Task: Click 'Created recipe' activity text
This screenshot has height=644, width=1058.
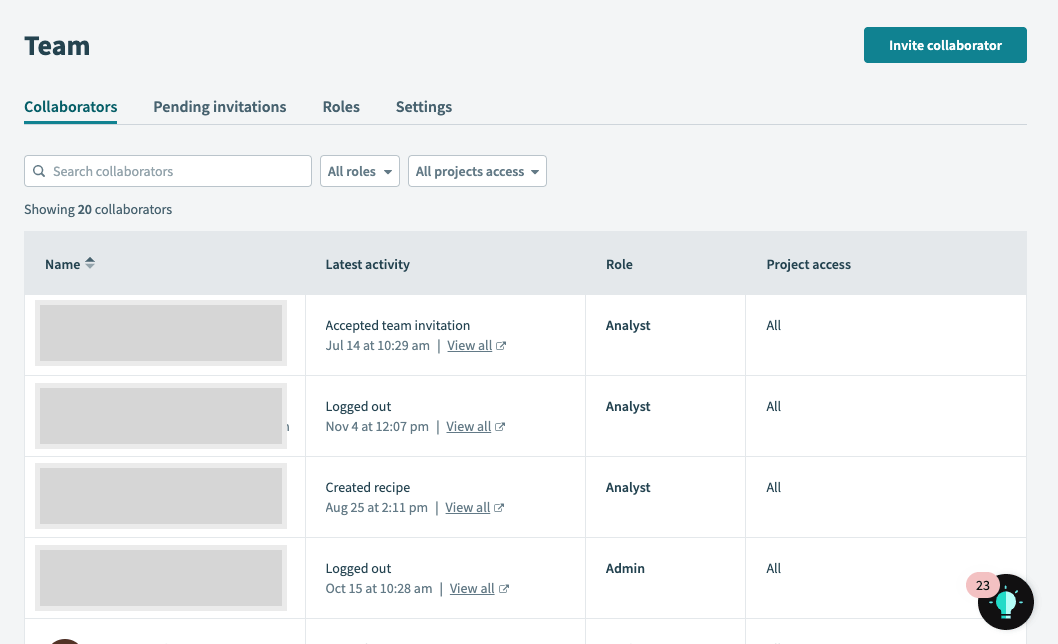Action: click(x=368, y=487)
